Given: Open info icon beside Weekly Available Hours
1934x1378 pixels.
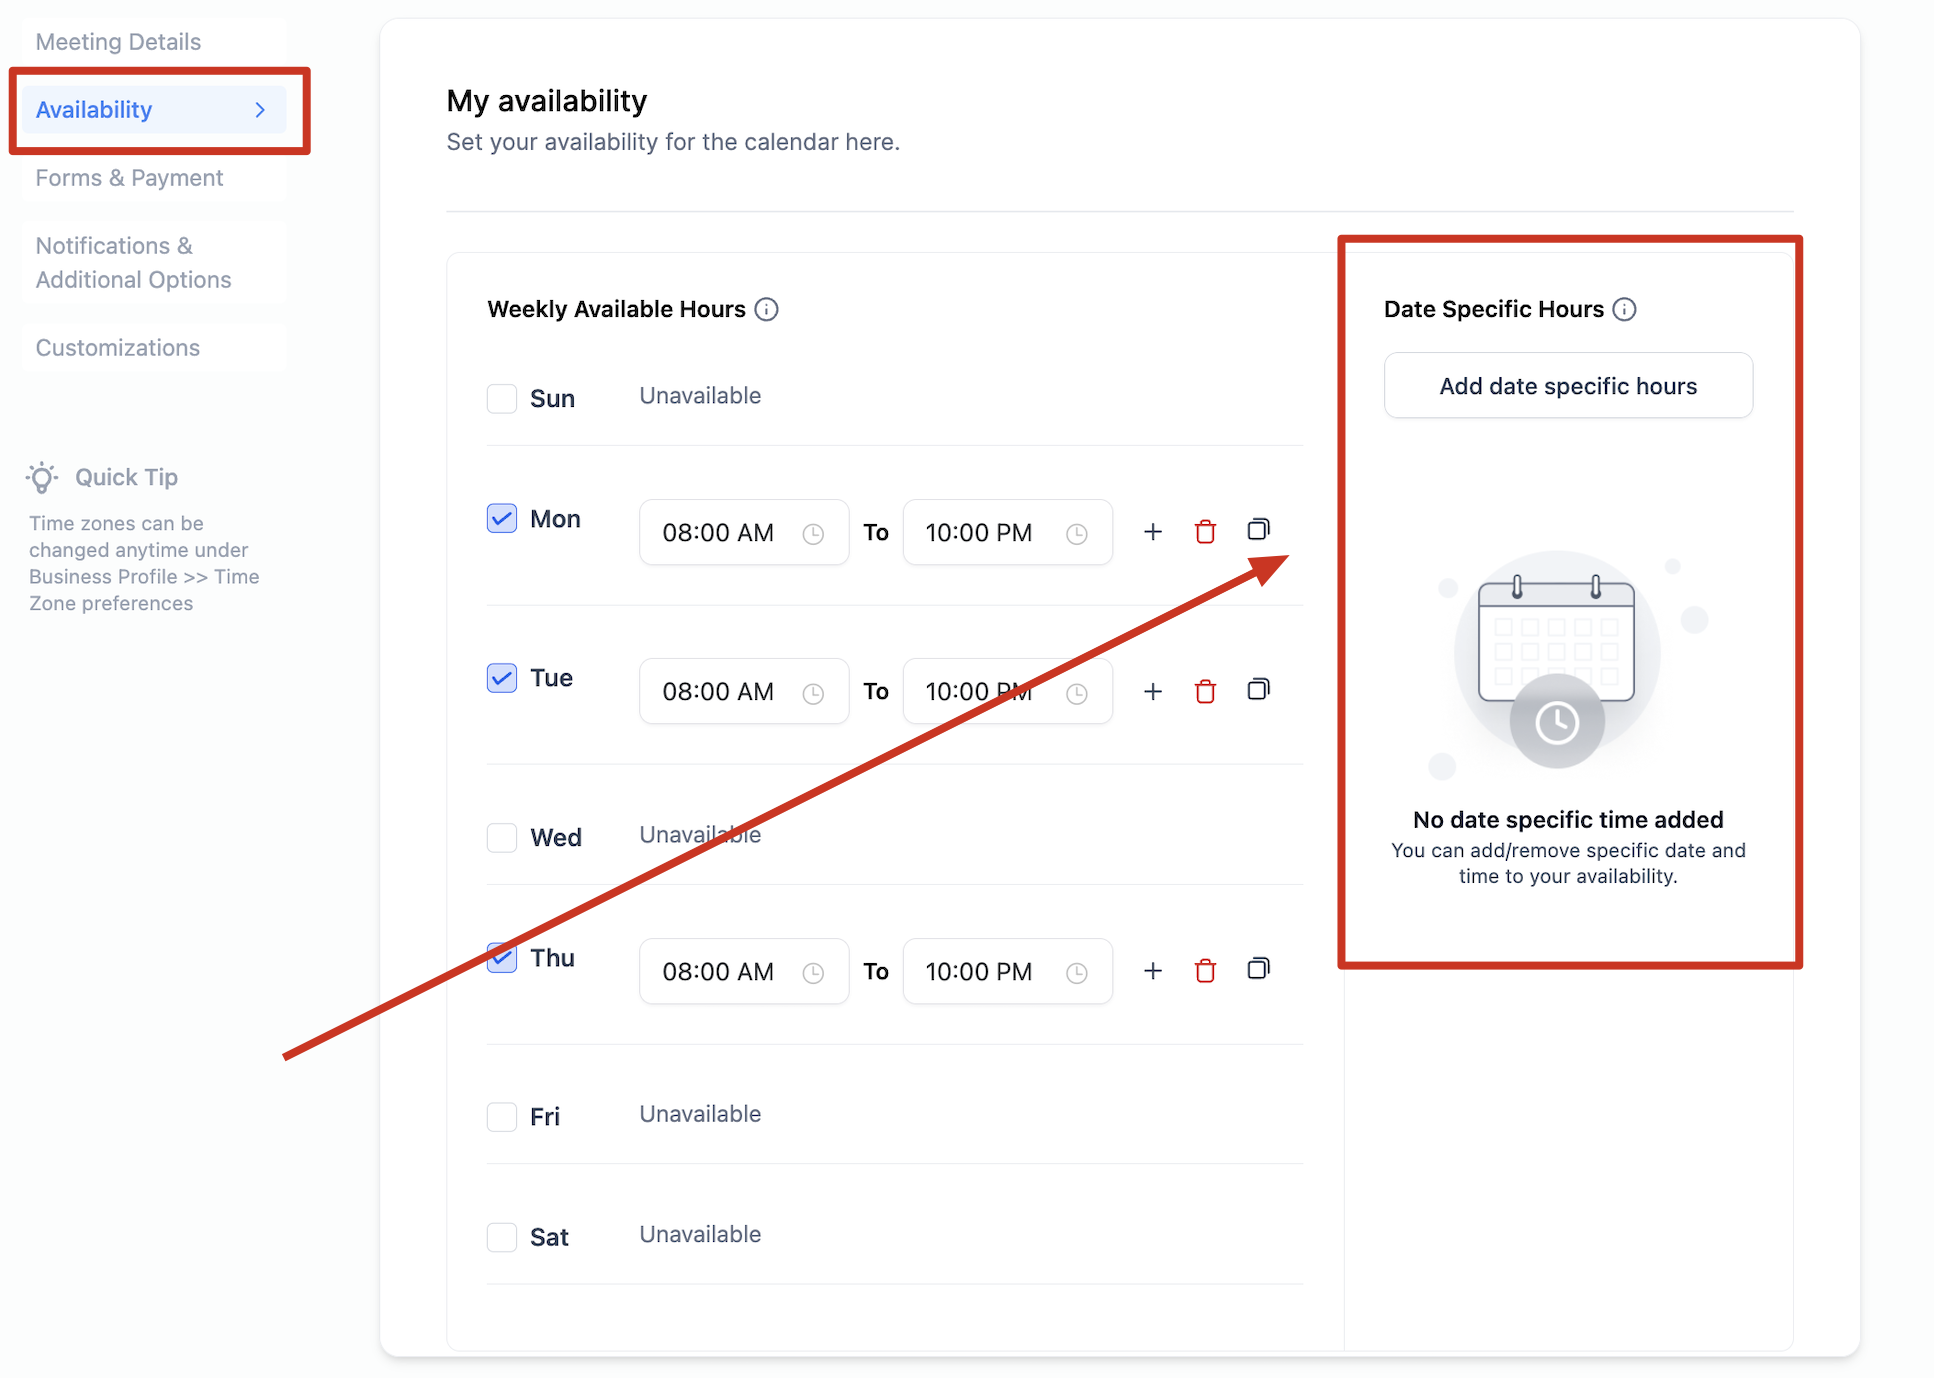Looking at the screenshot, I should [766, 310].
